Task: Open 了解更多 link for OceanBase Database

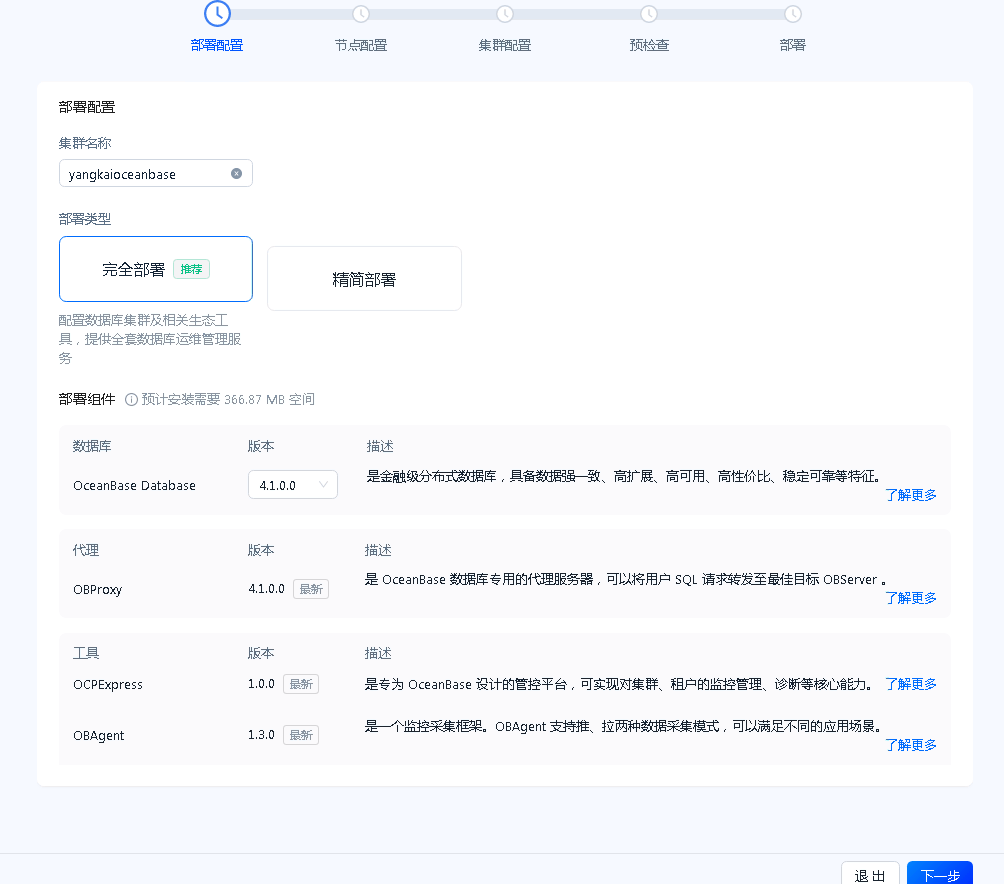Action: coord(911,495)
